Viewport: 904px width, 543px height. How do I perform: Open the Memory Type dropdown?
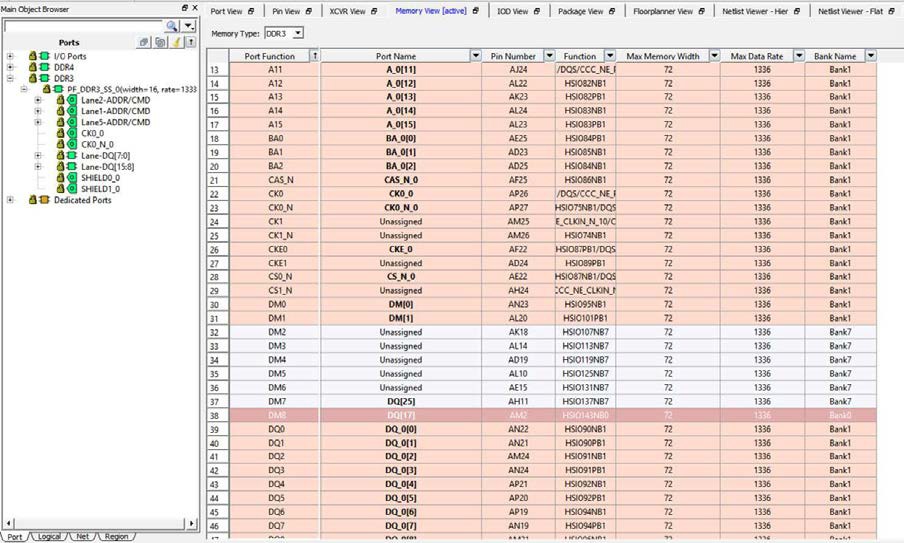pos(298,33)
